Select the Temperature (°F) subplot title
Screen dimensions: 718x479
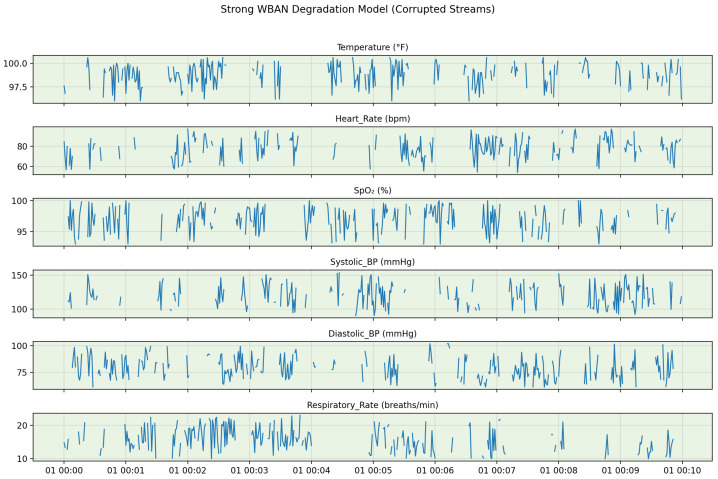tap(372, 47)
